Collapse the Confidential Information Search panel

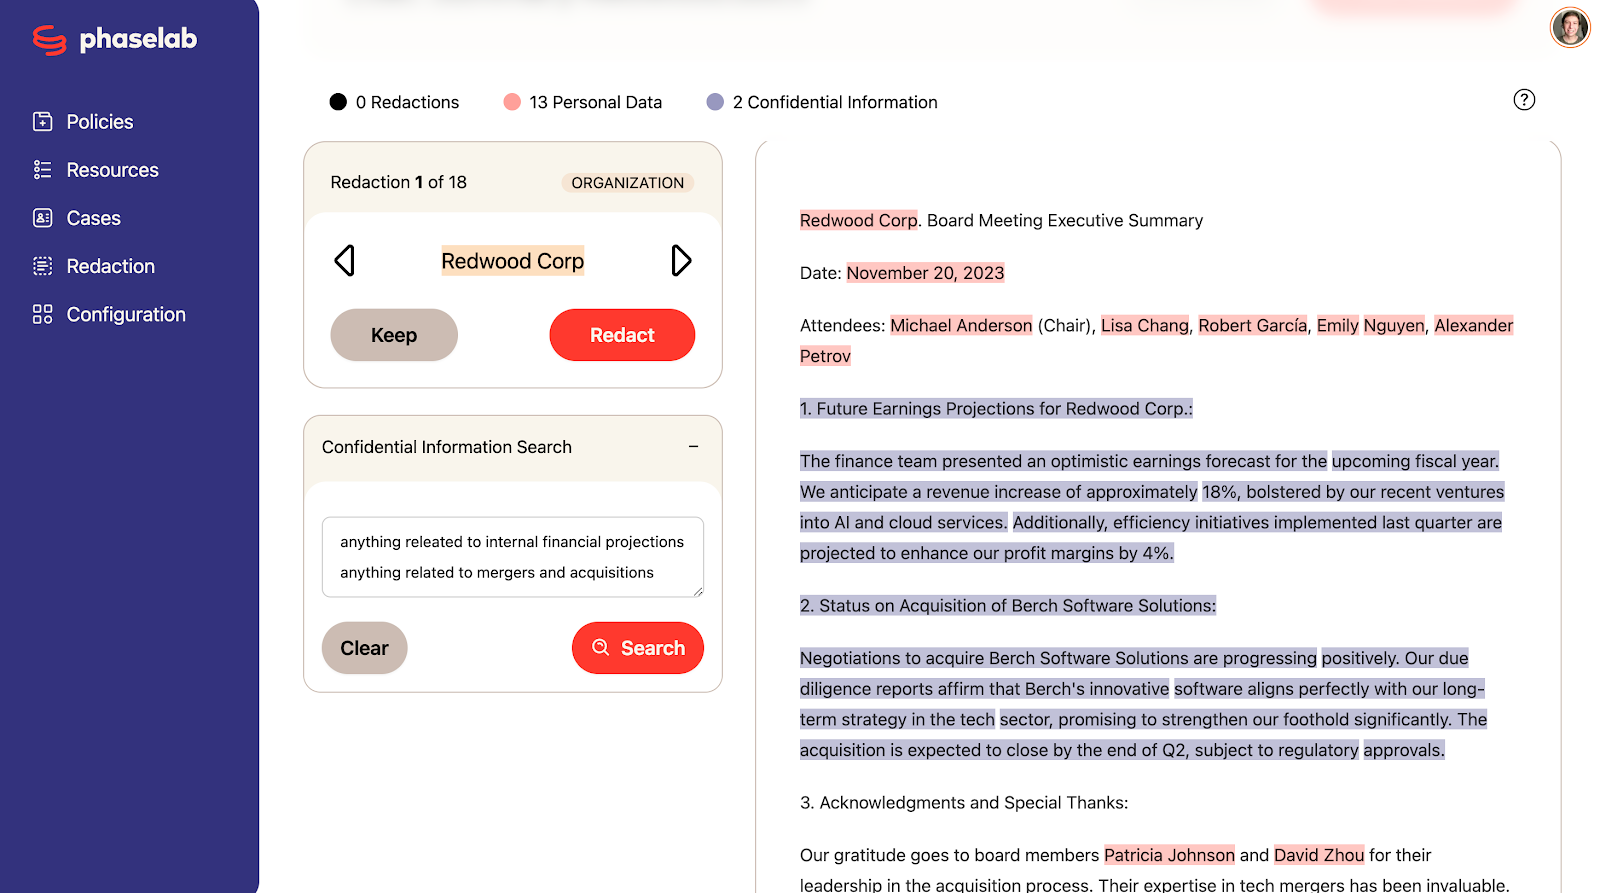(x=693, y=447)
